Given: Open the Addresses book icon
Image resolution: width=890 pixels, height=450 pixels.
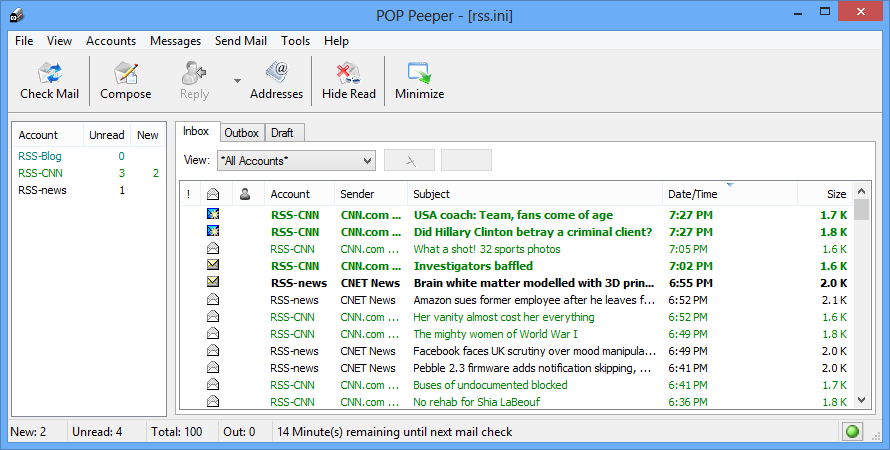Looking at the screenshot, I should click(276, 73).
